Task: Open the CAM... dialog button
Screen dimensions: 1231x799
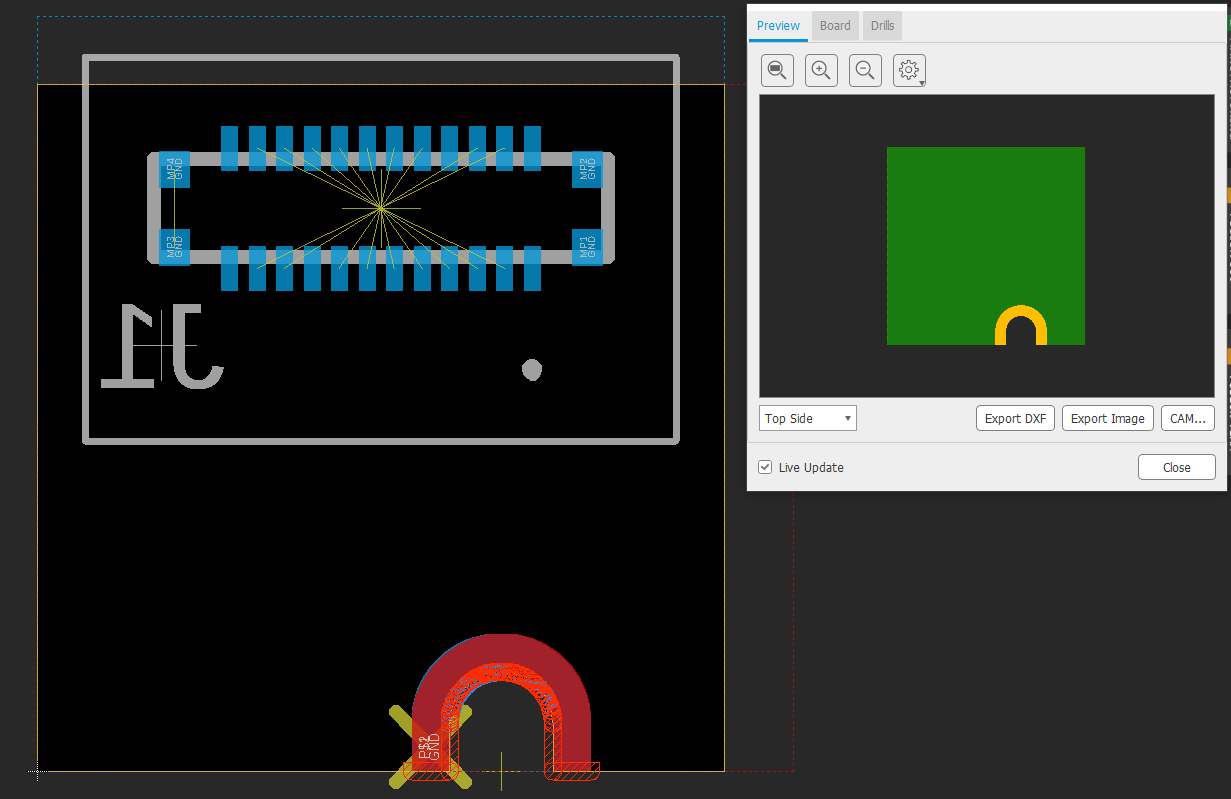Action: tap(1187, 418)
